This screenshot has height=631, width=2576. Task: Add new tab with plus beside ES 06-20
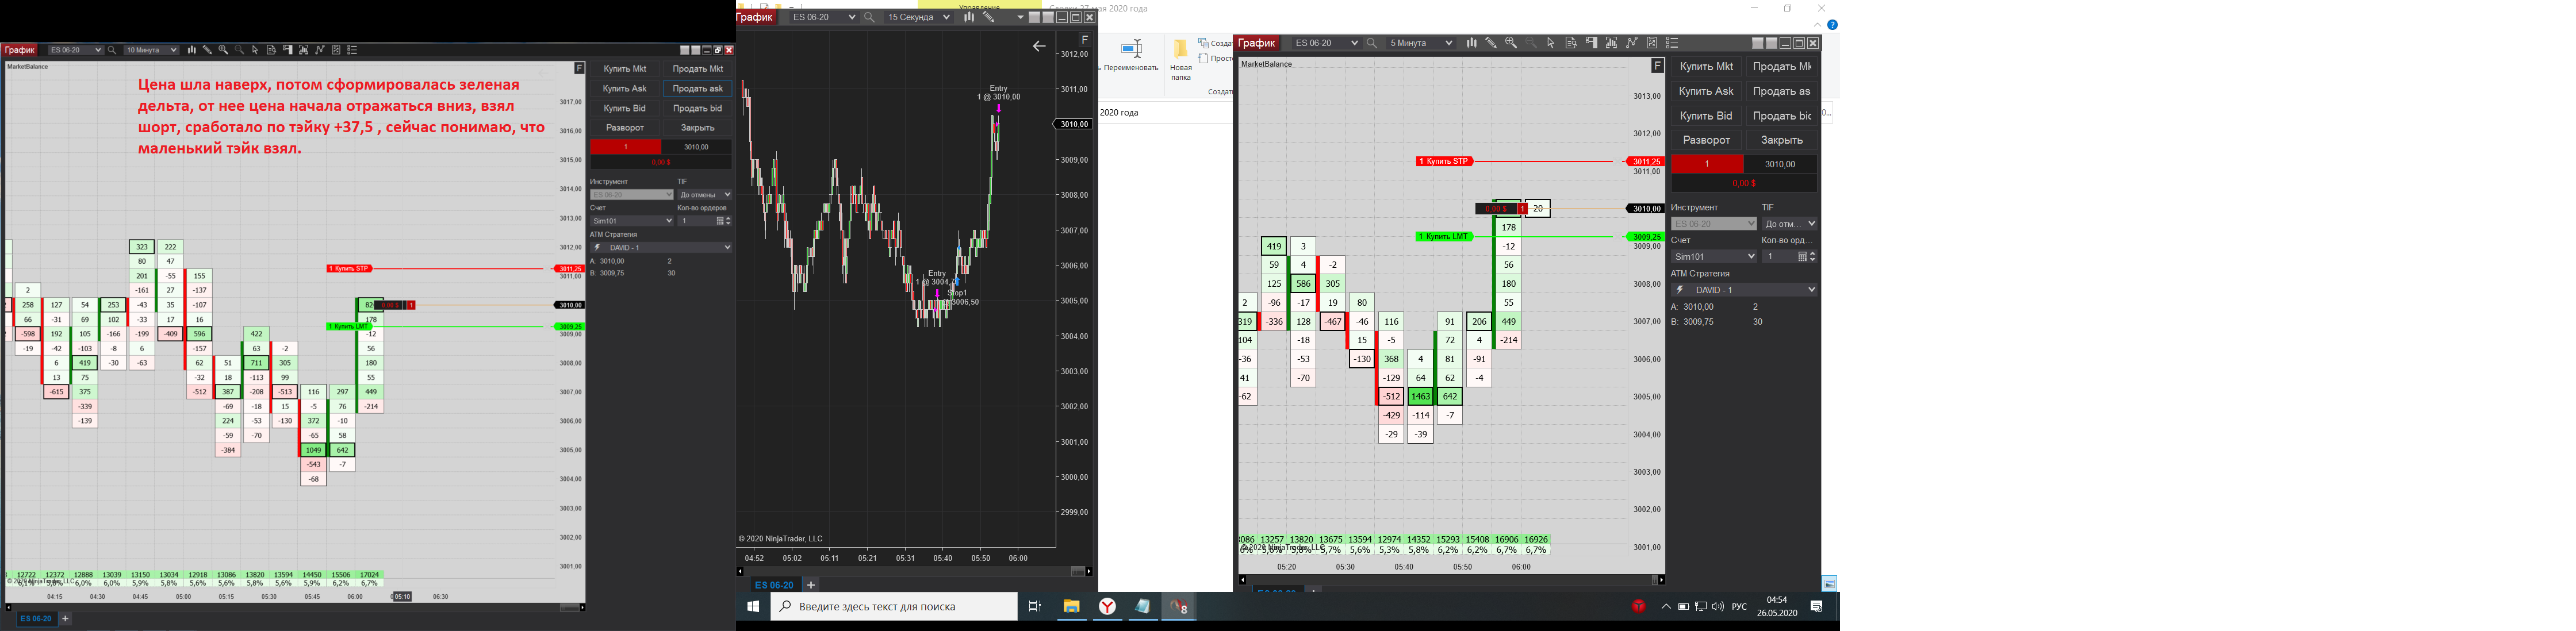click(x=811, y=585)
